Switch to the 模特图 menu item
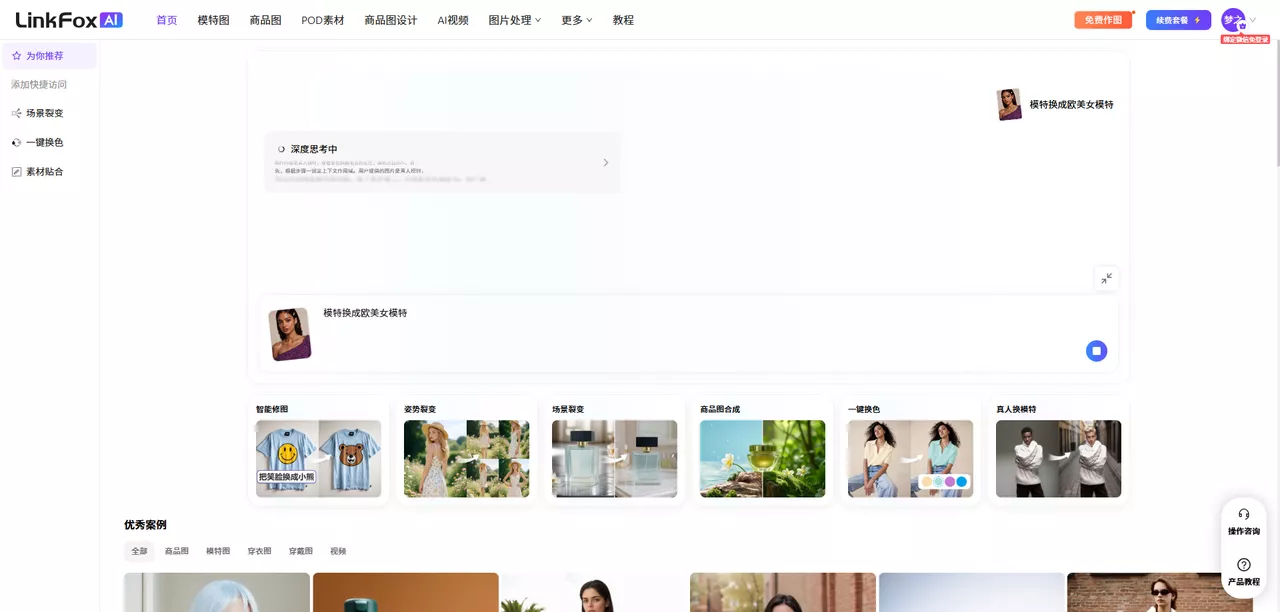Screen dimensions: 1280x612 tap(212, 19)
